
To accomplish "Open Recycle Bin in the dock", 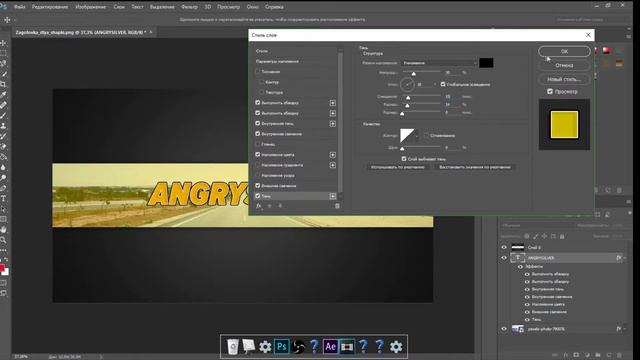I will pyautogui.click(x=233, y=347).
